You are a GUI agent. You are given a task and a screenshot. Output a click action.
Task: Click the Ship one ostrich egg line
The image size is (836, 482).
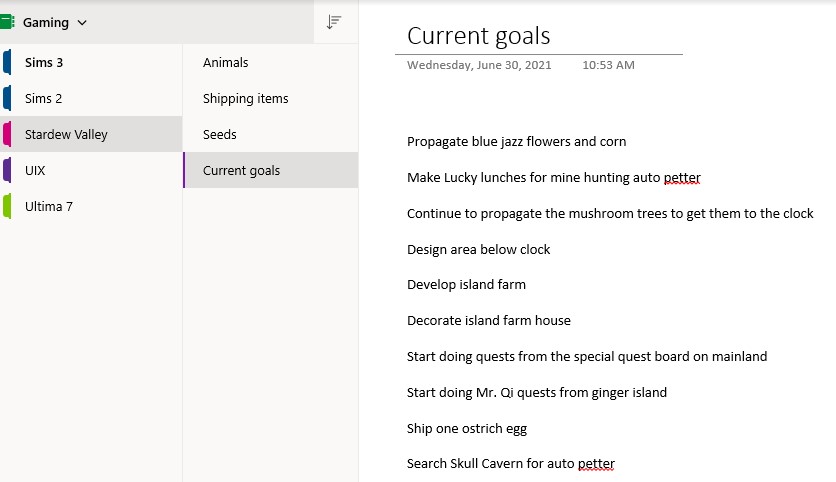[x=466, y=429]
